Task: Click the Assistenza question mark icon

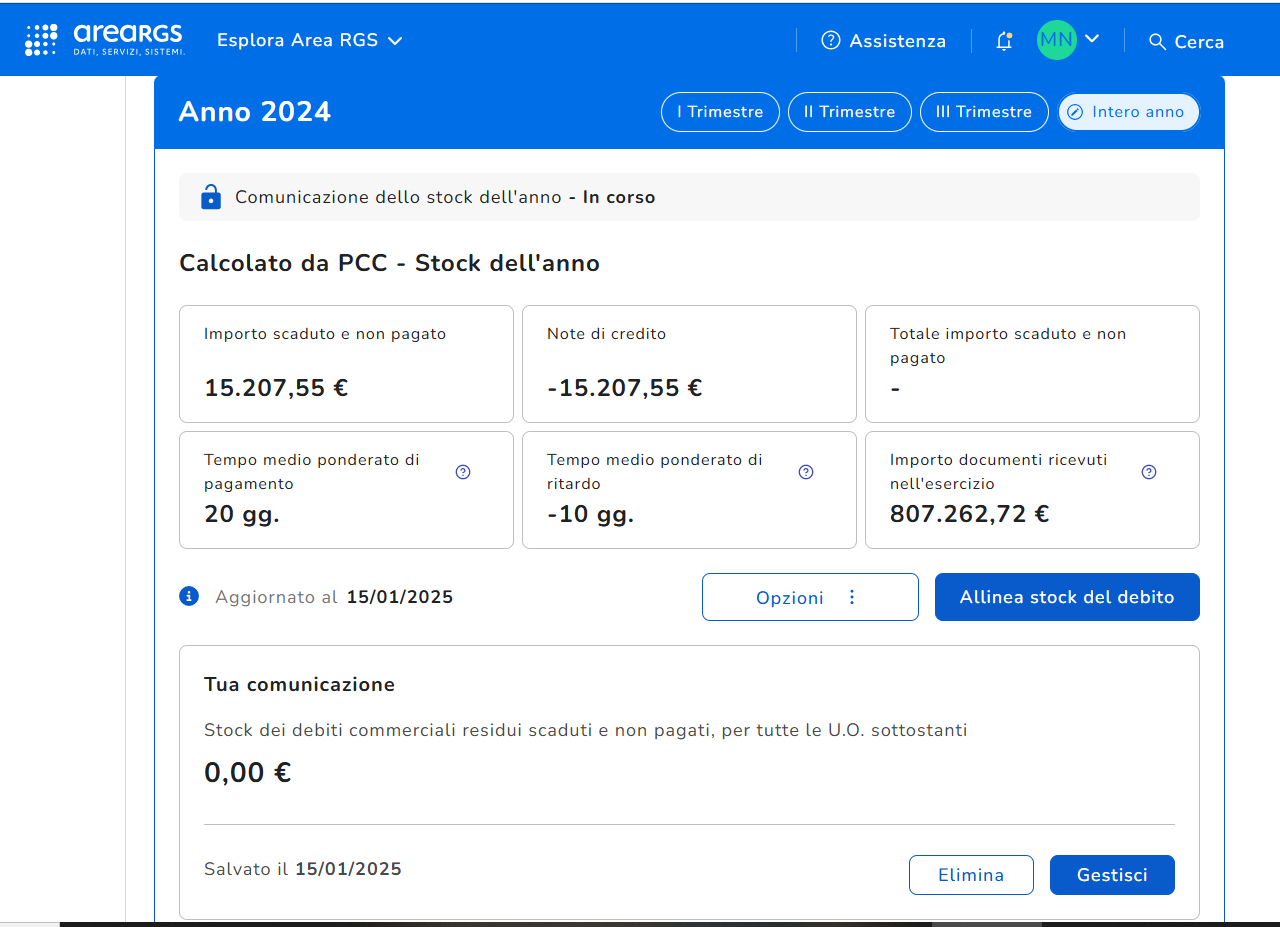Action: tap(830, 41)
